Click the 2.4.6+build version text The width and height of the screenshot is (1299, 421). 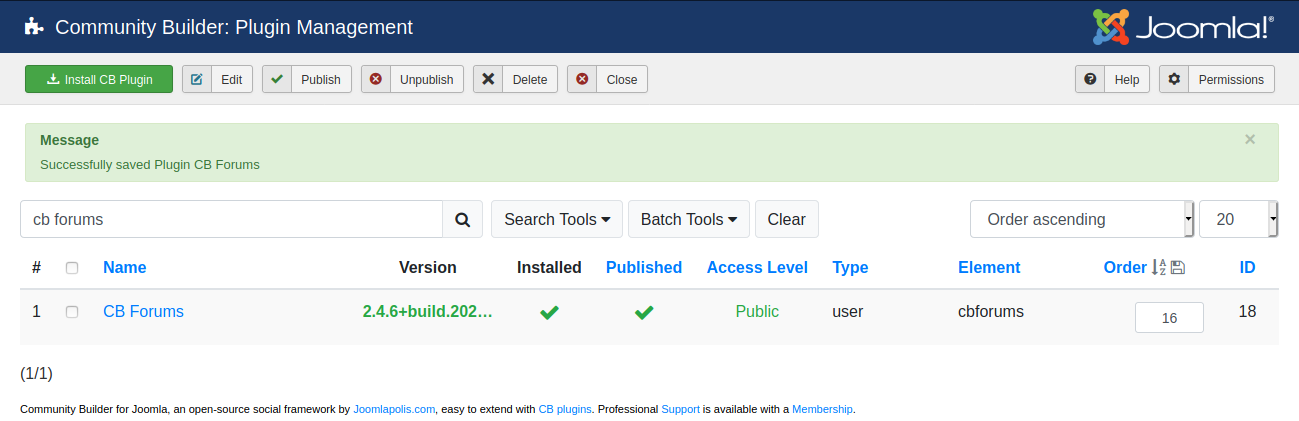click(427, 311)
